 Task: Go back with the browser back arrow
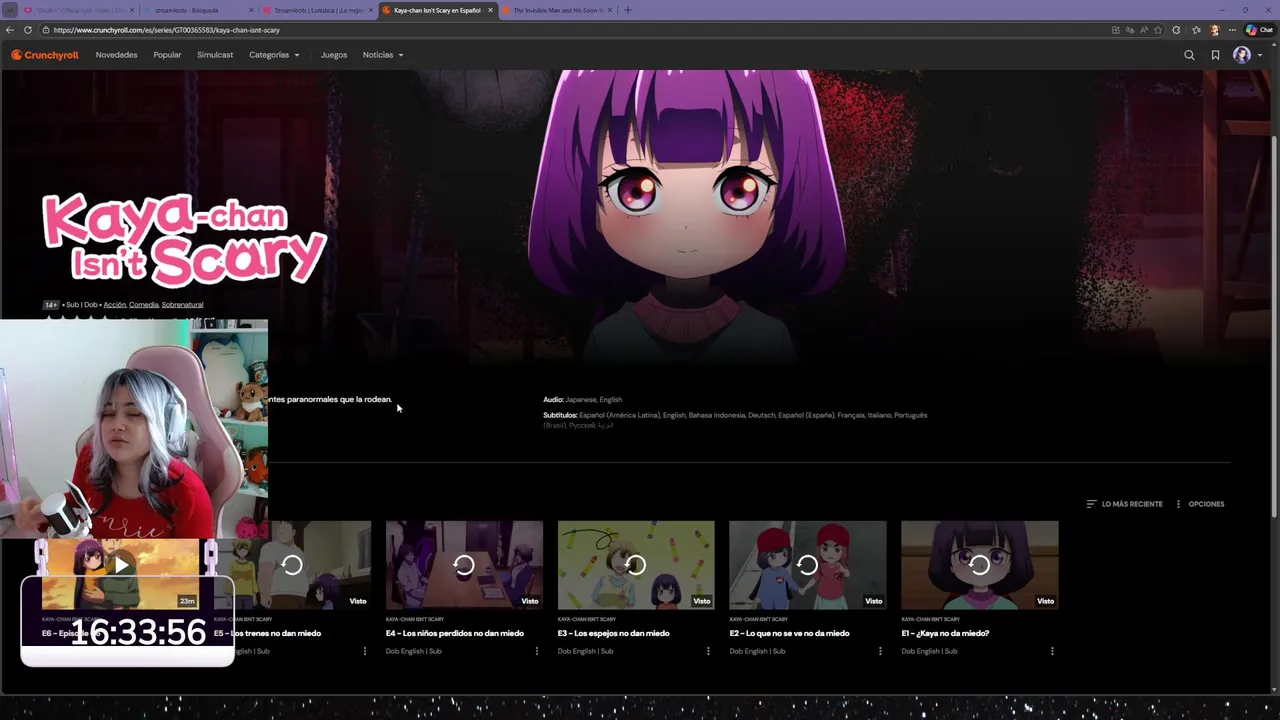(10, 30)
